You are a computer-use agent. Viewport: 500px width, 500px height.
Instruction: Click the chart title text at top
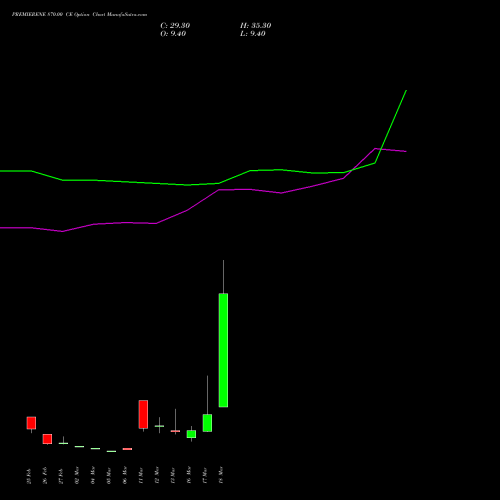[x=79, y=15]
